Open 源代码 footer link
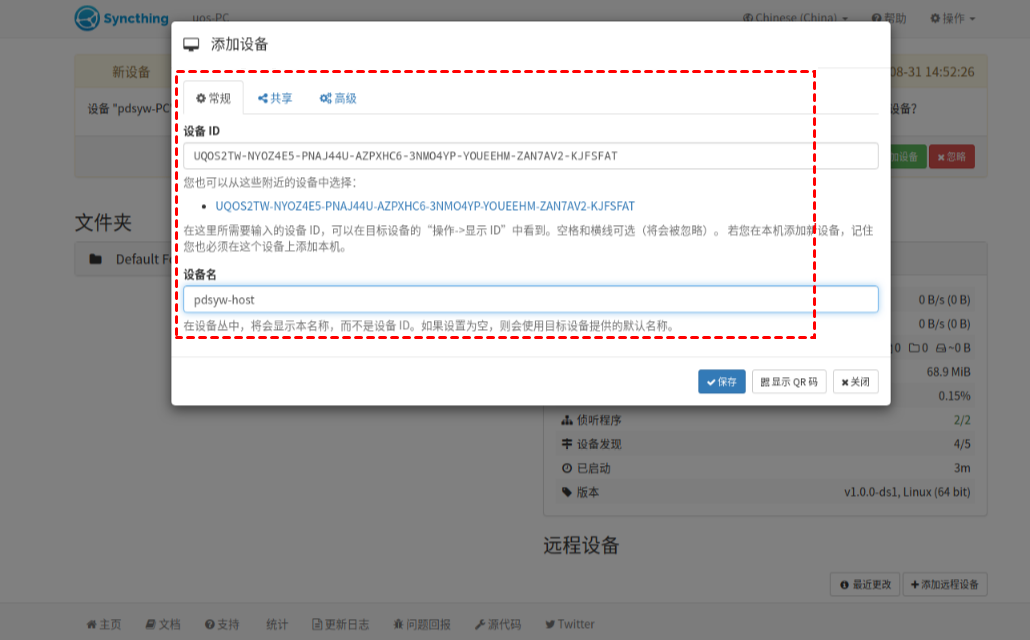The image size is (1030, 640). click(498, 624)
